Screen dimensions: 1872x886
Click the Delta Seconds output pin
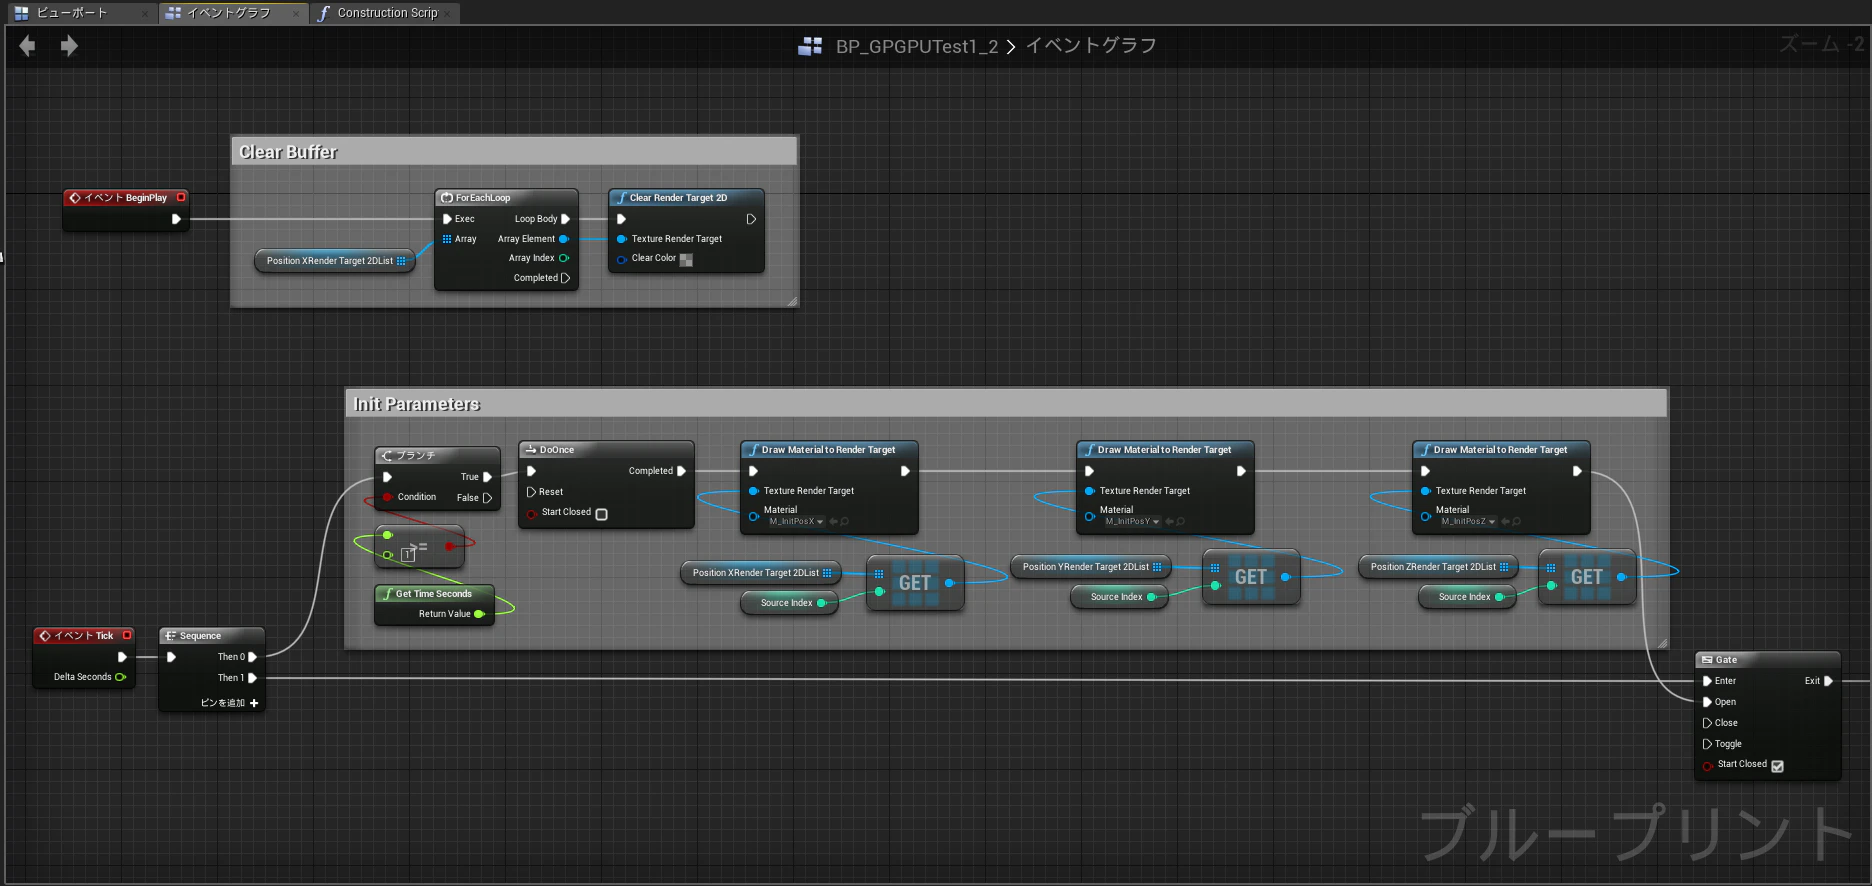pos(121,677)
